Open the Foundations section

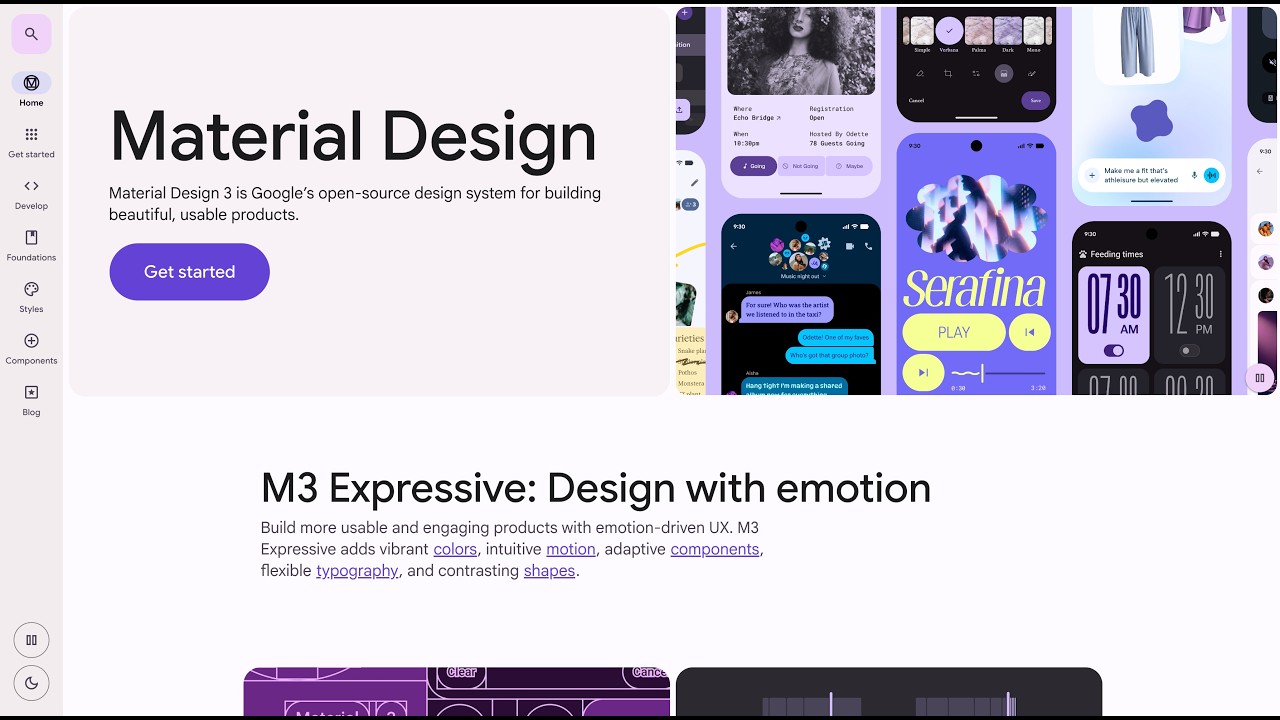click(x=31, y=245)
